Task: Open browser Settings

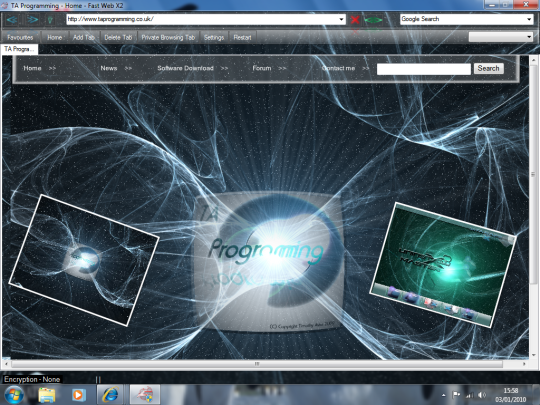Action: 214,37
